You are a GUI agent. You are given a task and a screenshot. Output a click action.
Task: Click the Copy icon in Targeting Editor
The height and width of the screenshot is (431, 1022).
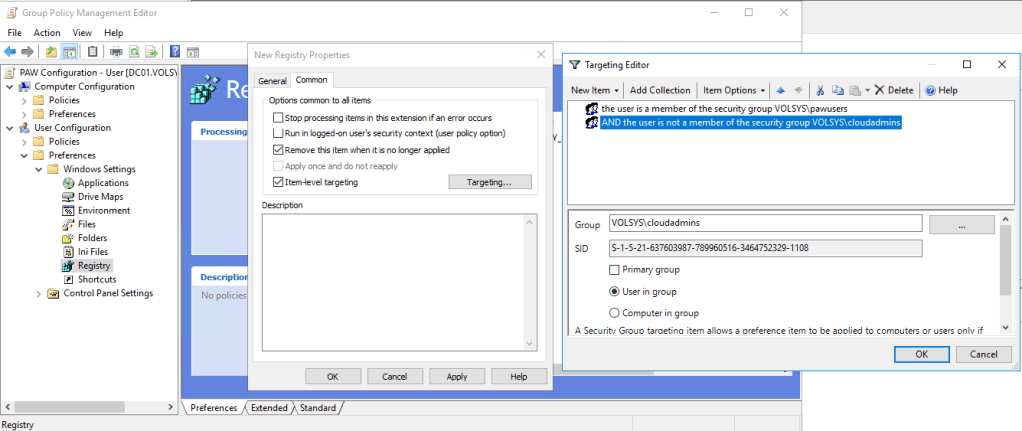pyautogui.click(x=838, y=90)
